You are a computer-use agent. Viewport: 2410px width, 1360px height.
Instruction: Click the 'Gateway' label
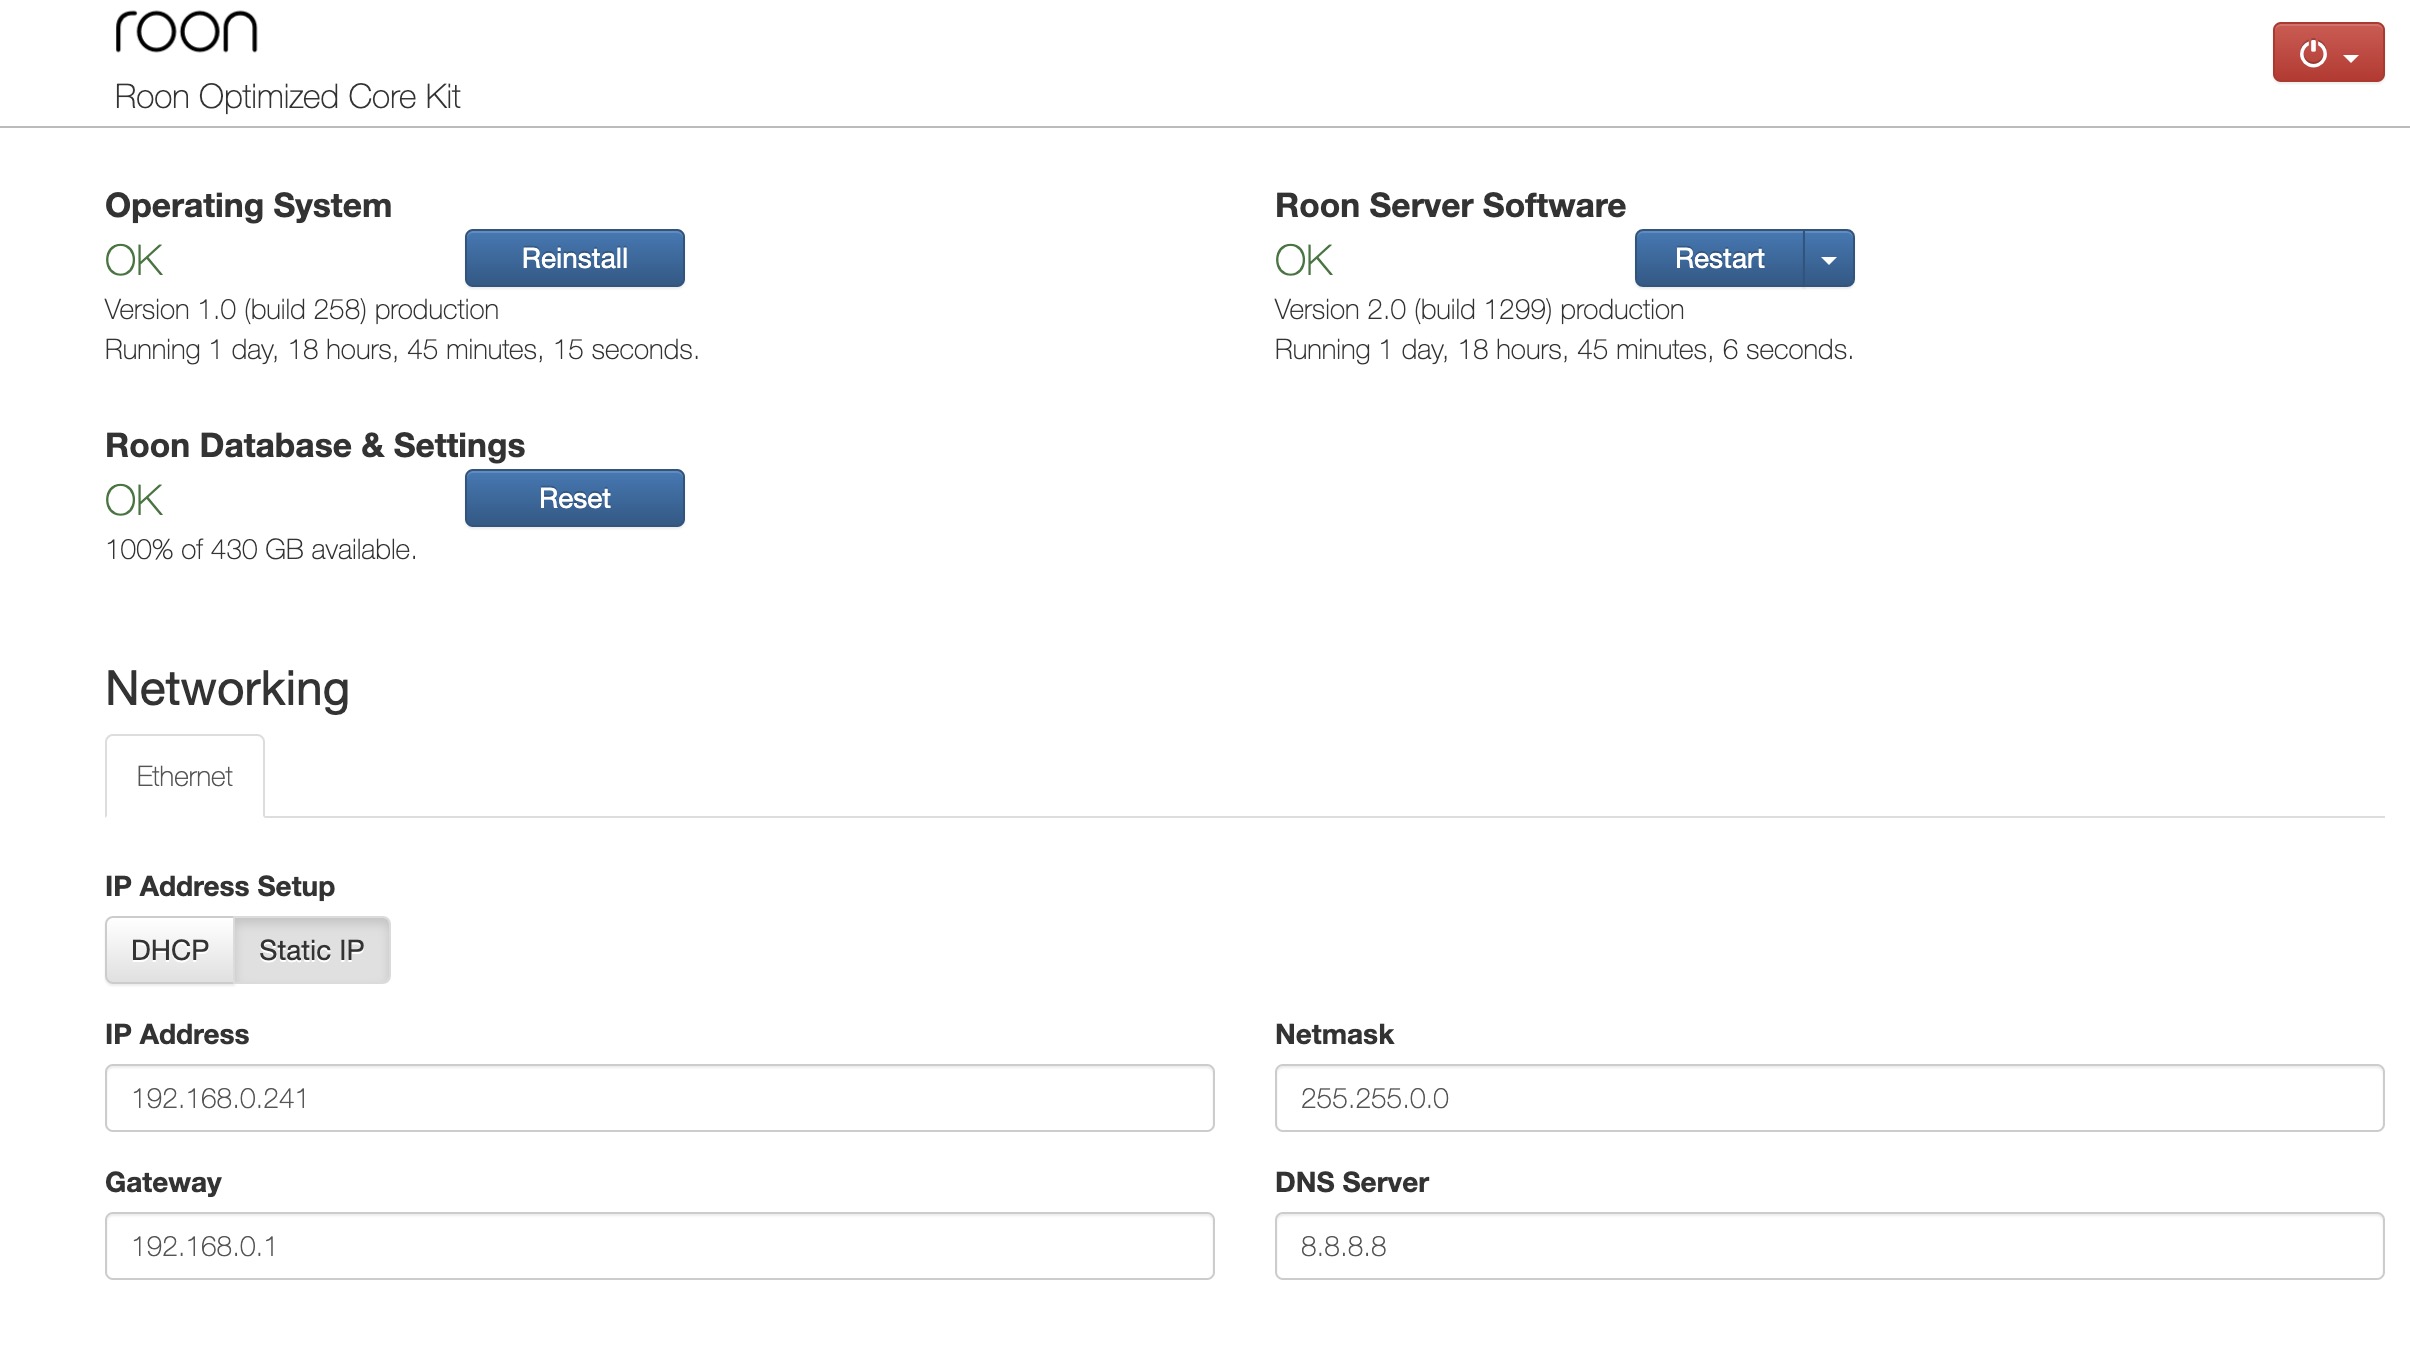(x=163, y=1182)
